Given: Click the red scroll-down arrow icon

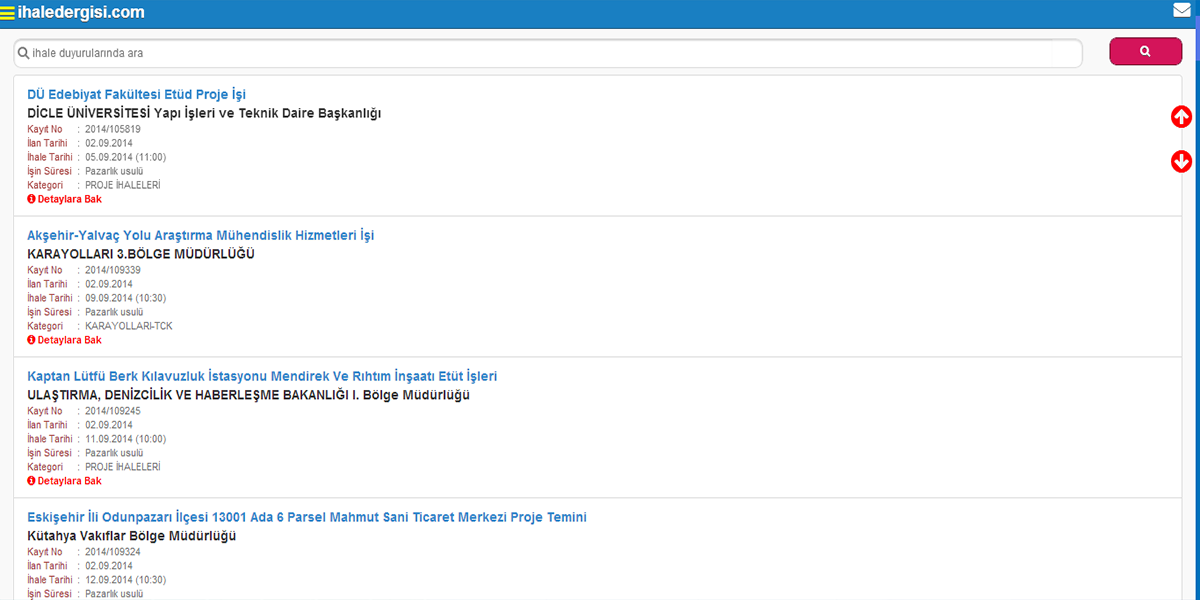Looking at the screenshot, I should [x=1181, y=161].
